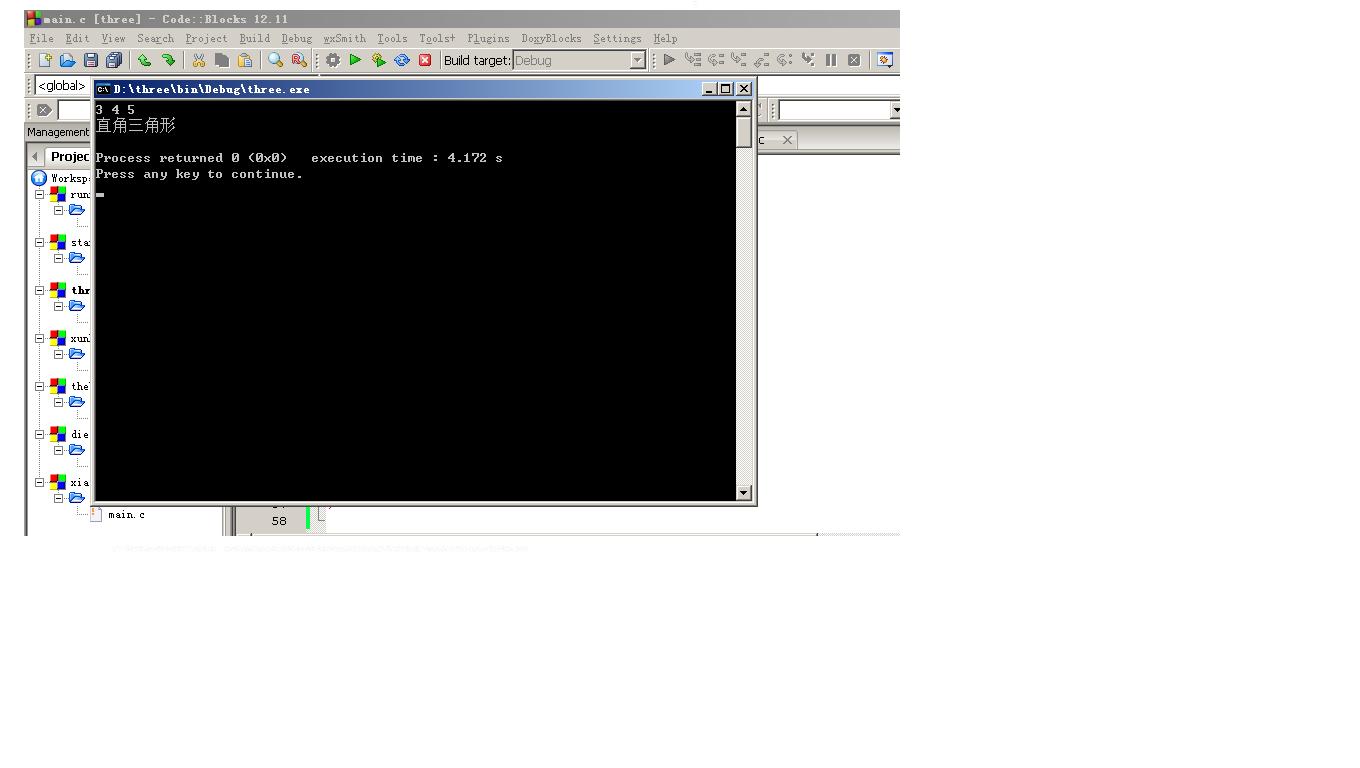The width and height of the screenshot is (1360, 768).
Task: Click the New file toolbar icon
Action: tap(45, 60)
